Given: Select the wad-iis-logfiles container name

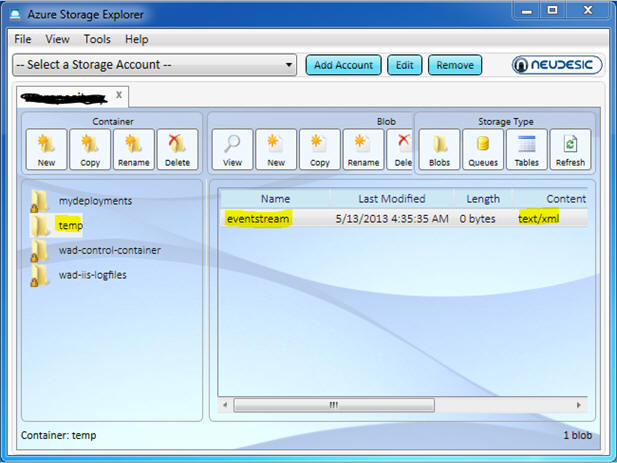Looking at the screenshot, I should click(x=93, y=275).
